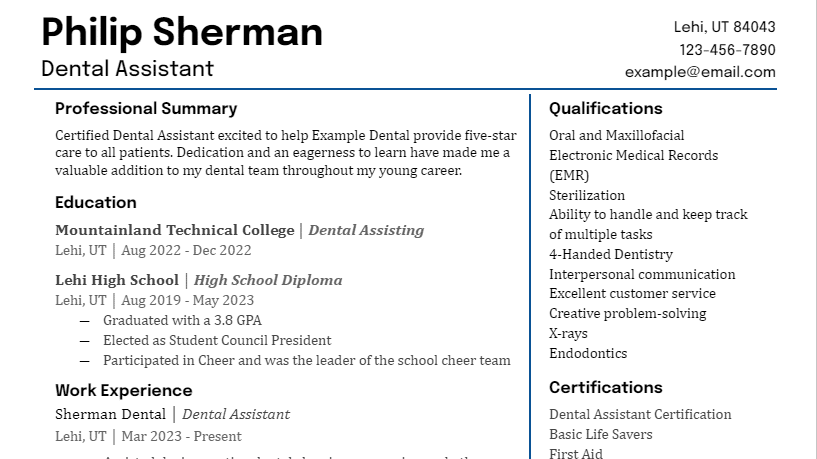The image size is (817, 459).
Task: Click the Education section heading
Action: pos(96,202)
